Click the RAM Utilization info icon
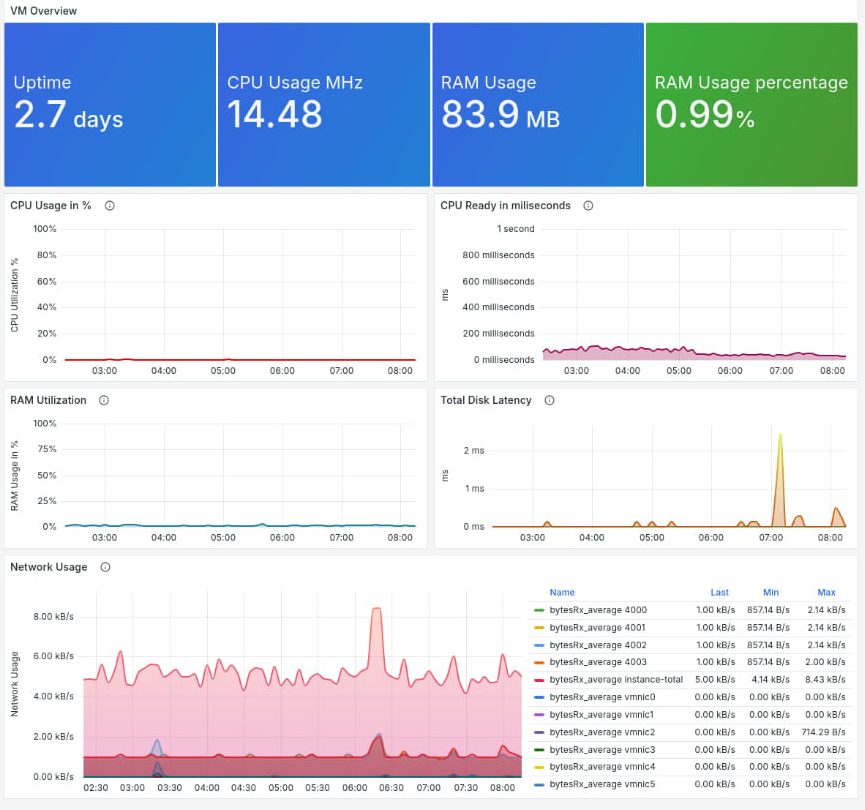The width and height of the screenshot is (865, 810). pos(104,400)
